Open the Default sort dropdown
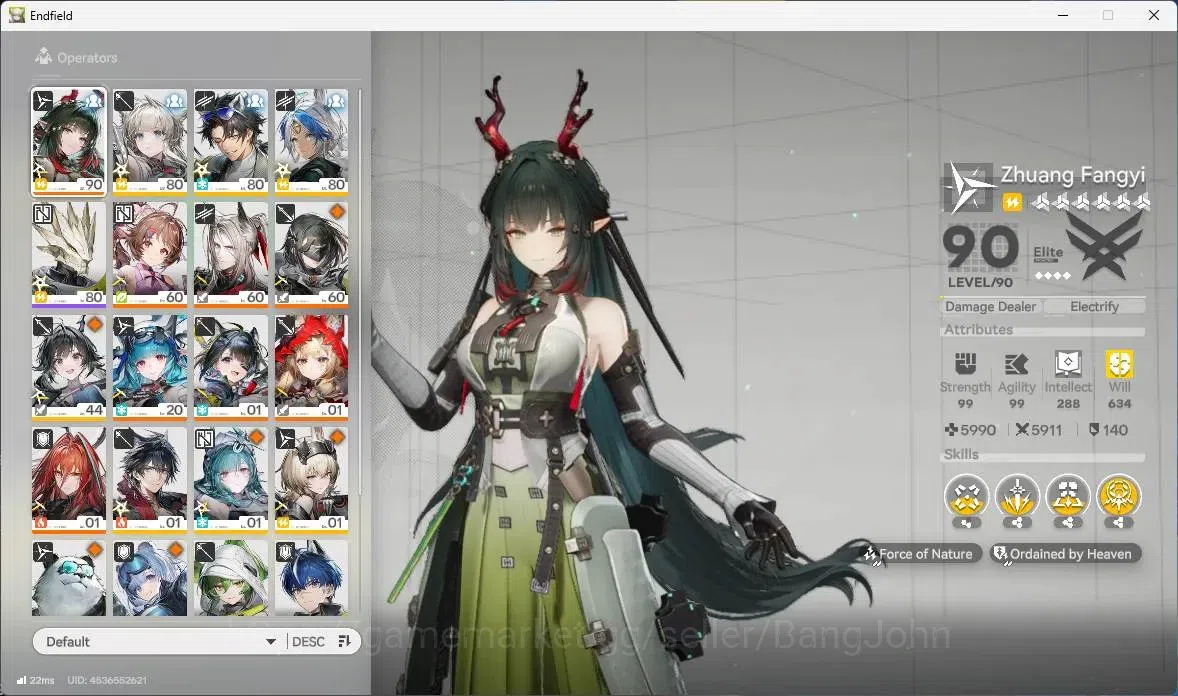Screen dimensions: 1178x696 click(x=159, y=641)
